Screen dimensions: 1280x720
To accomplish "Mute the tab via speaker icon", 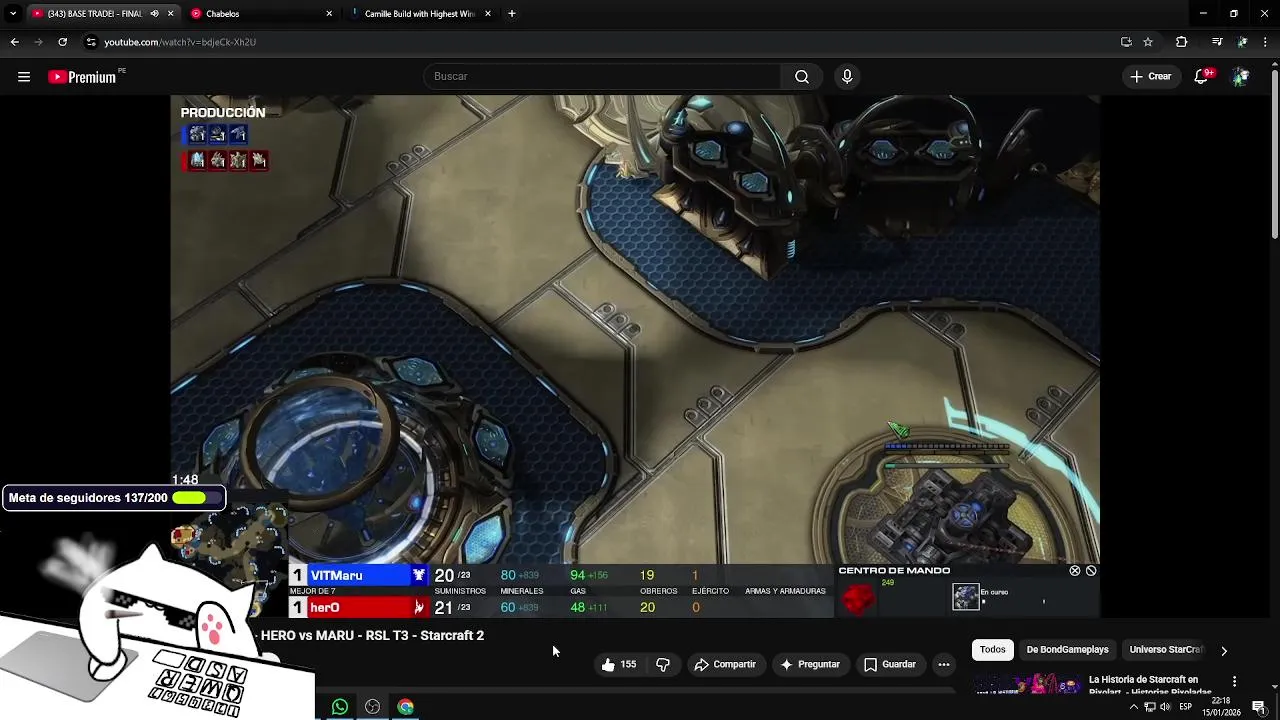I will pyautogui.click(x=154, y=14).
